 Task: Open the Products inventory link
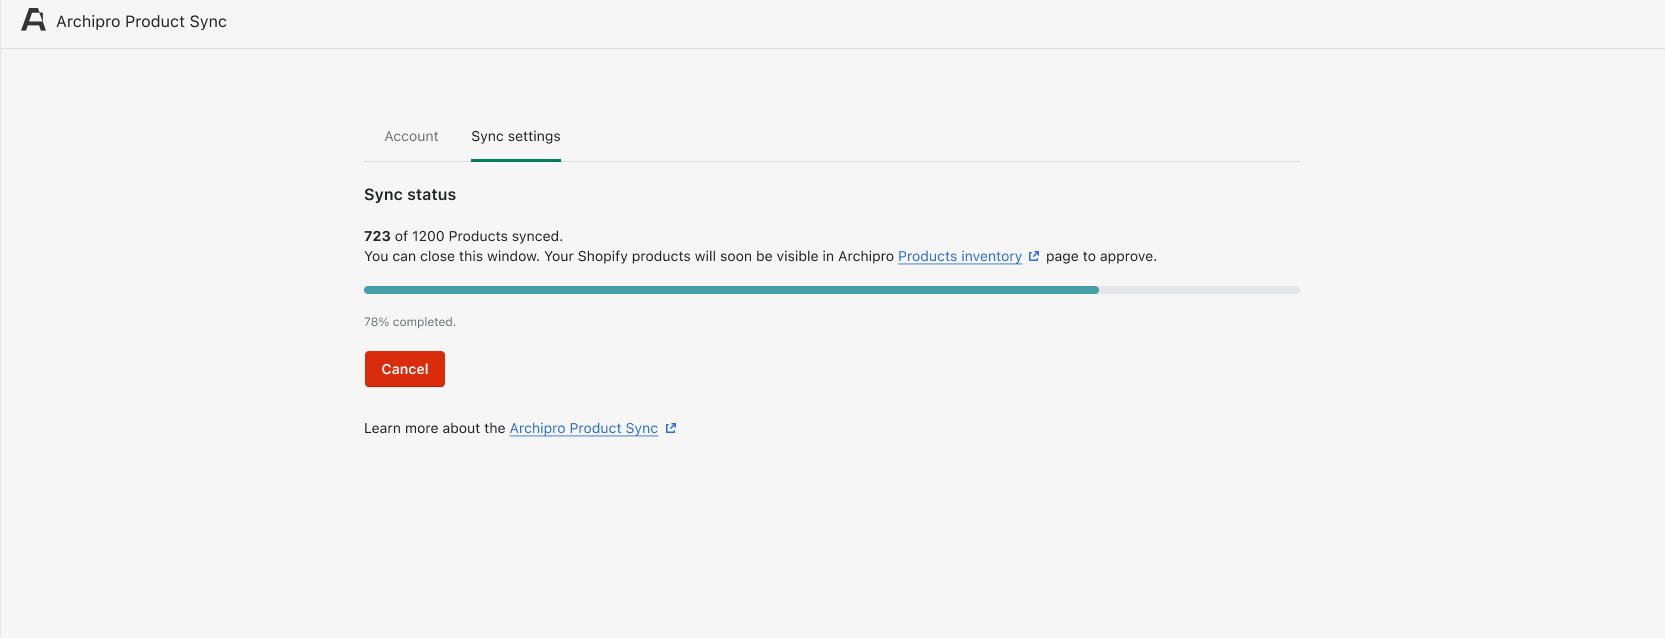(x=960, y=256)
